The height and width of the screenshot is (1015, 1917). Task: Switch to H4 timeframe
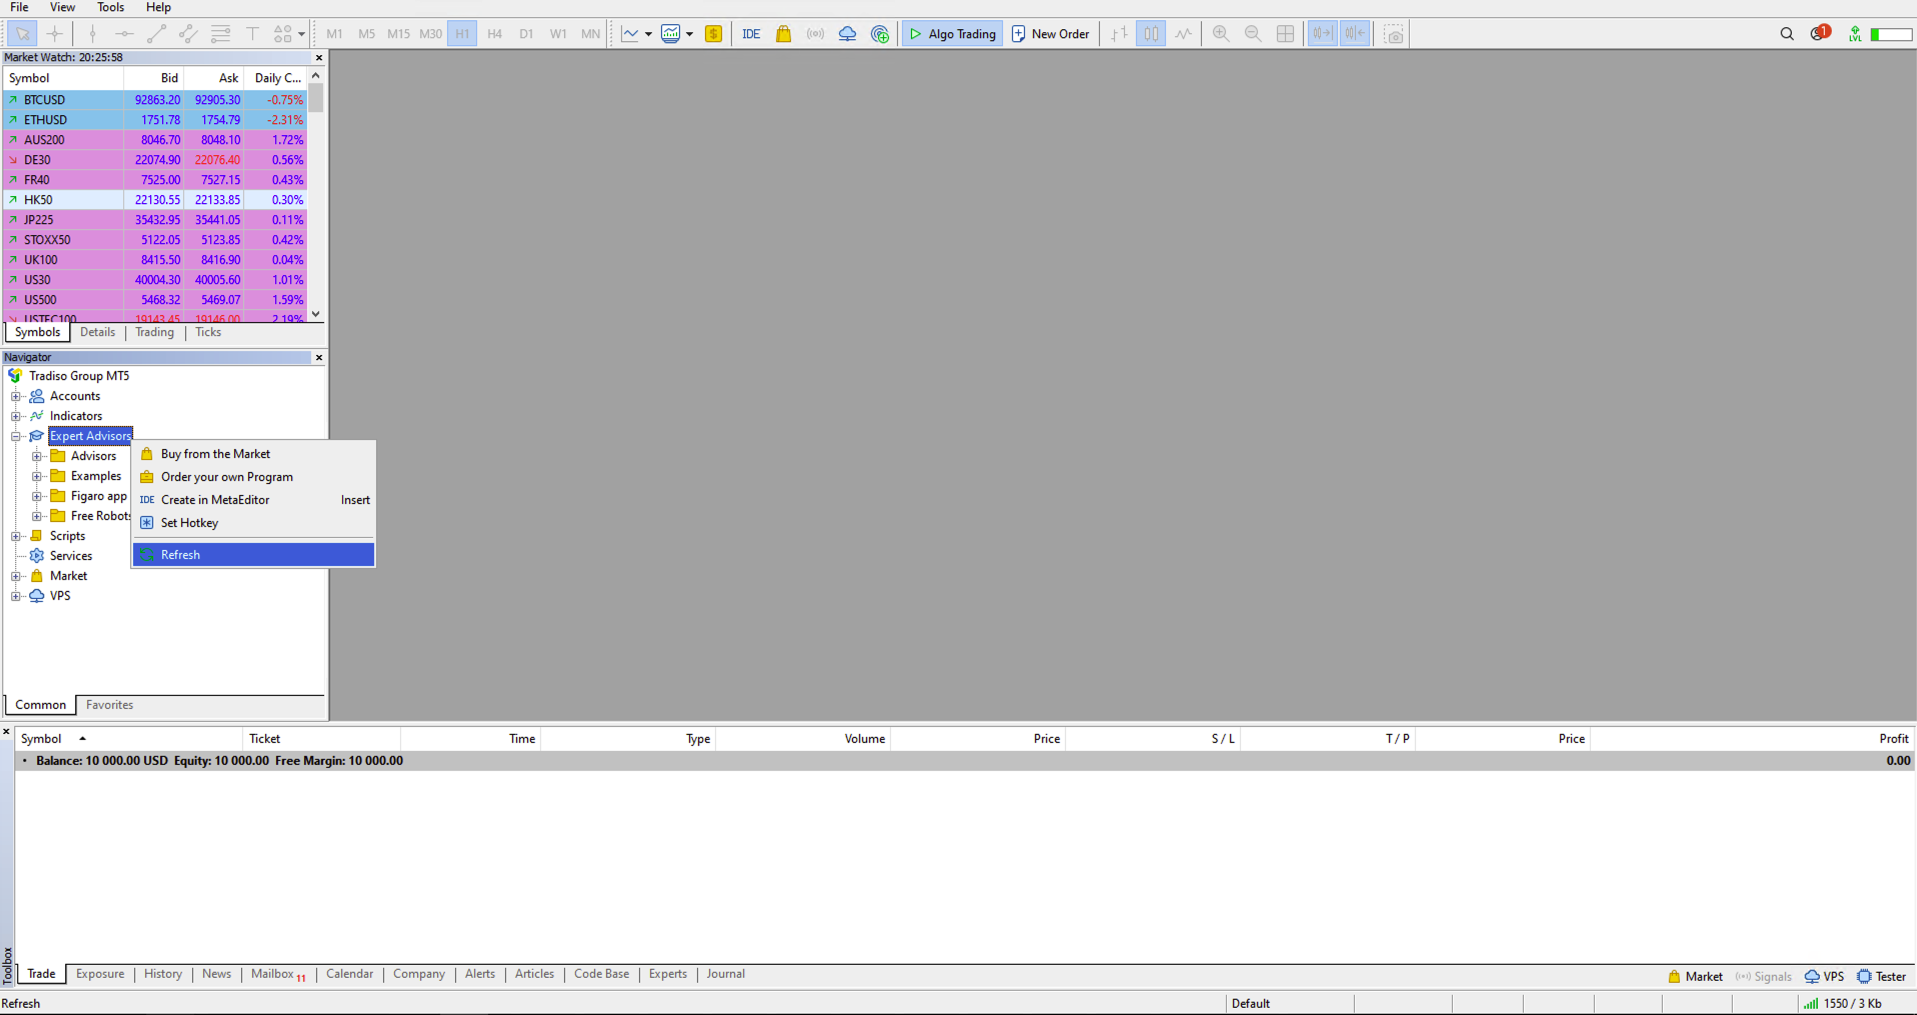[494, 34]
